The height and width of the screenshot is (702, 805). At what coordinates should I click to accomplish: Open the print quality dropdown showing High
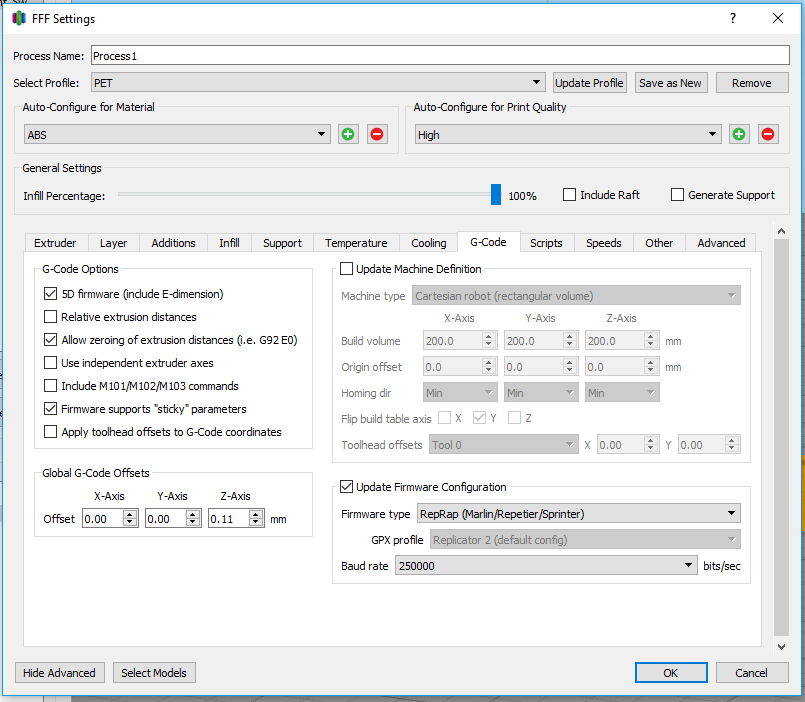click(x=568, y=135)
